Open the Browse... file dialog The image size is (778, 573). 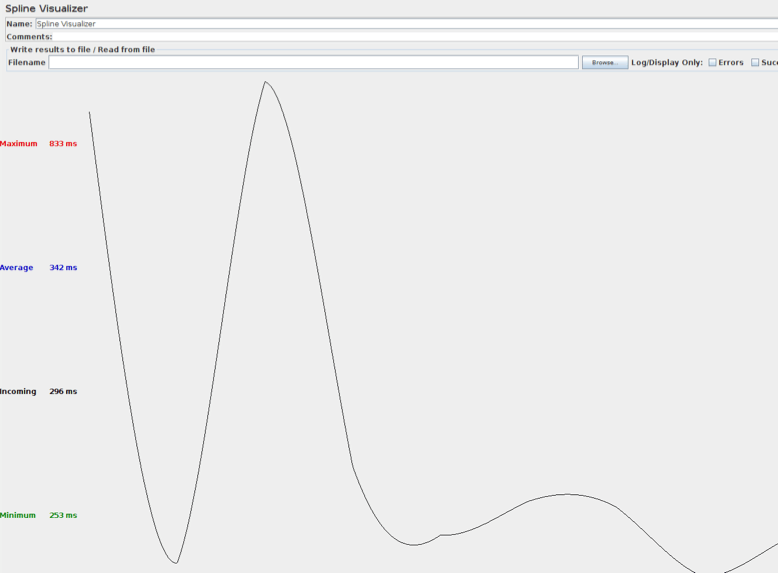(x=605, y=63)
